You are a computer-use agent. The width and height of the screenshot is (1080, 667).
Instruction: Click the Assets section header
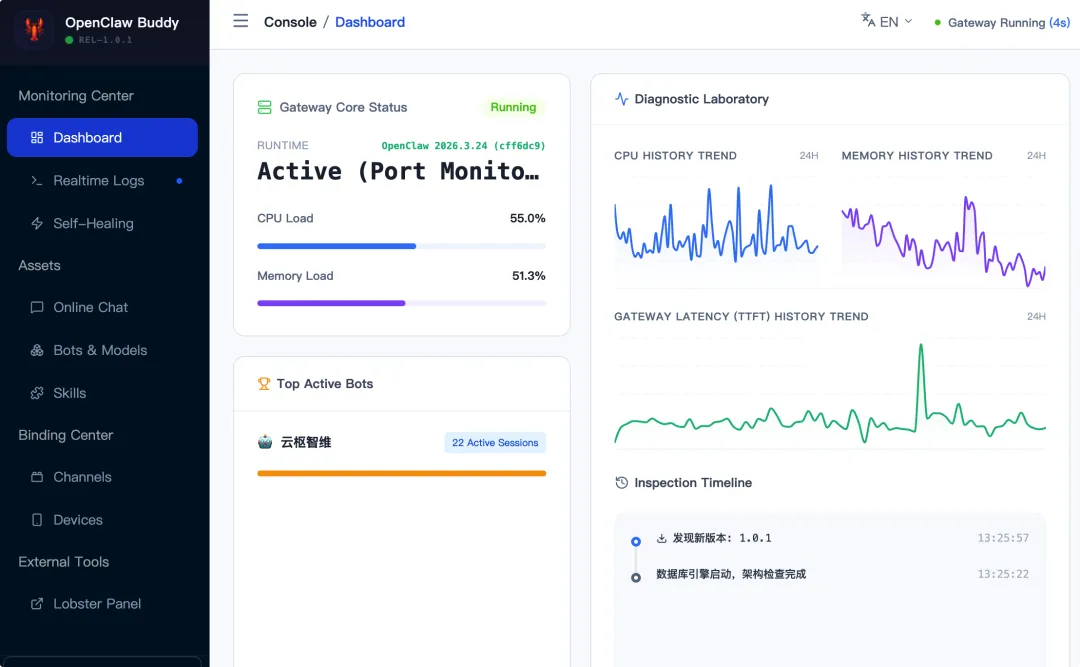(39, 265)
